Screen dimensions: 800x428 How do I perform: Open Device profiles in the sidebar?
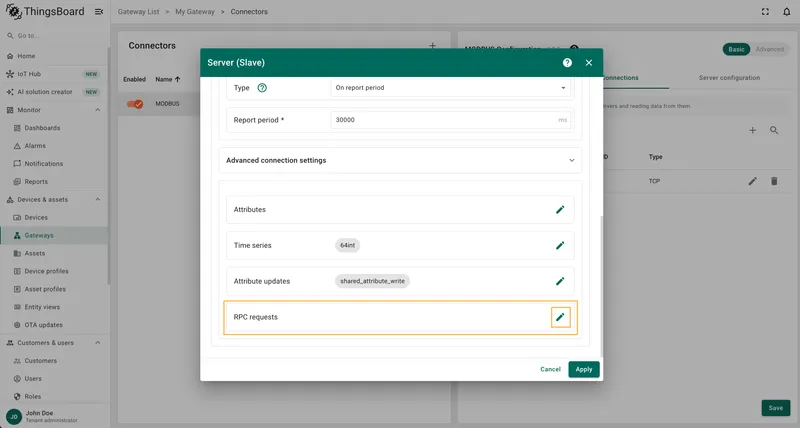pos(54,271)
